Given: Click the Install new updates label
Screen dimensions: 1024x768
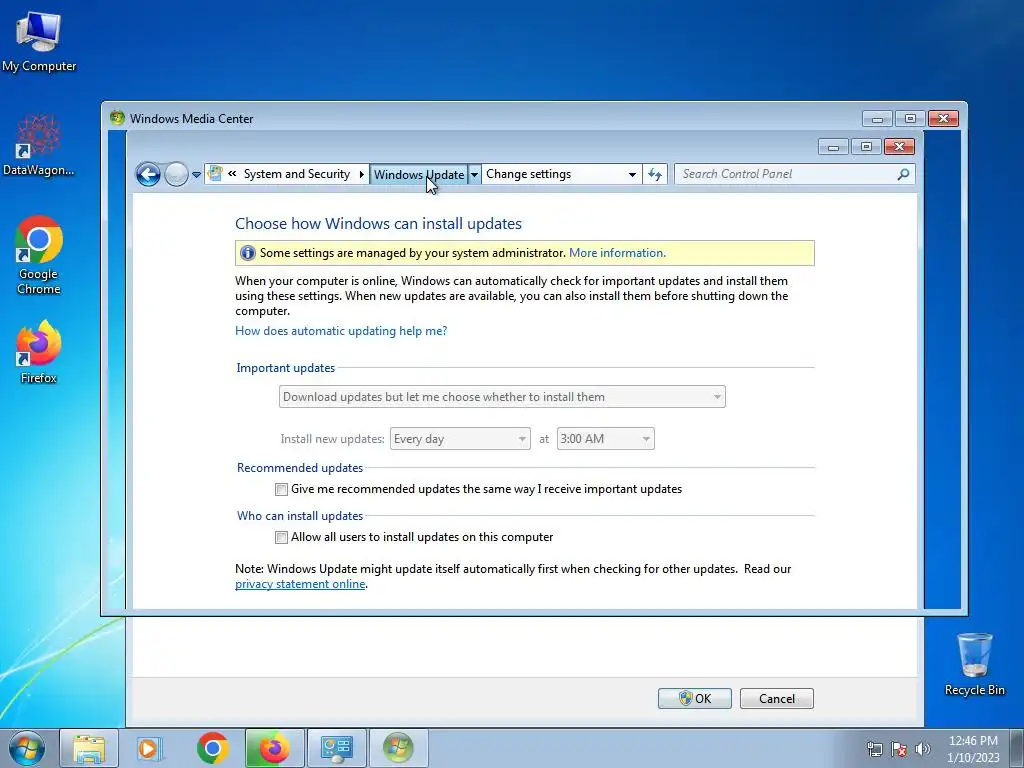Looking at the screenshot, I should (332, 439).
